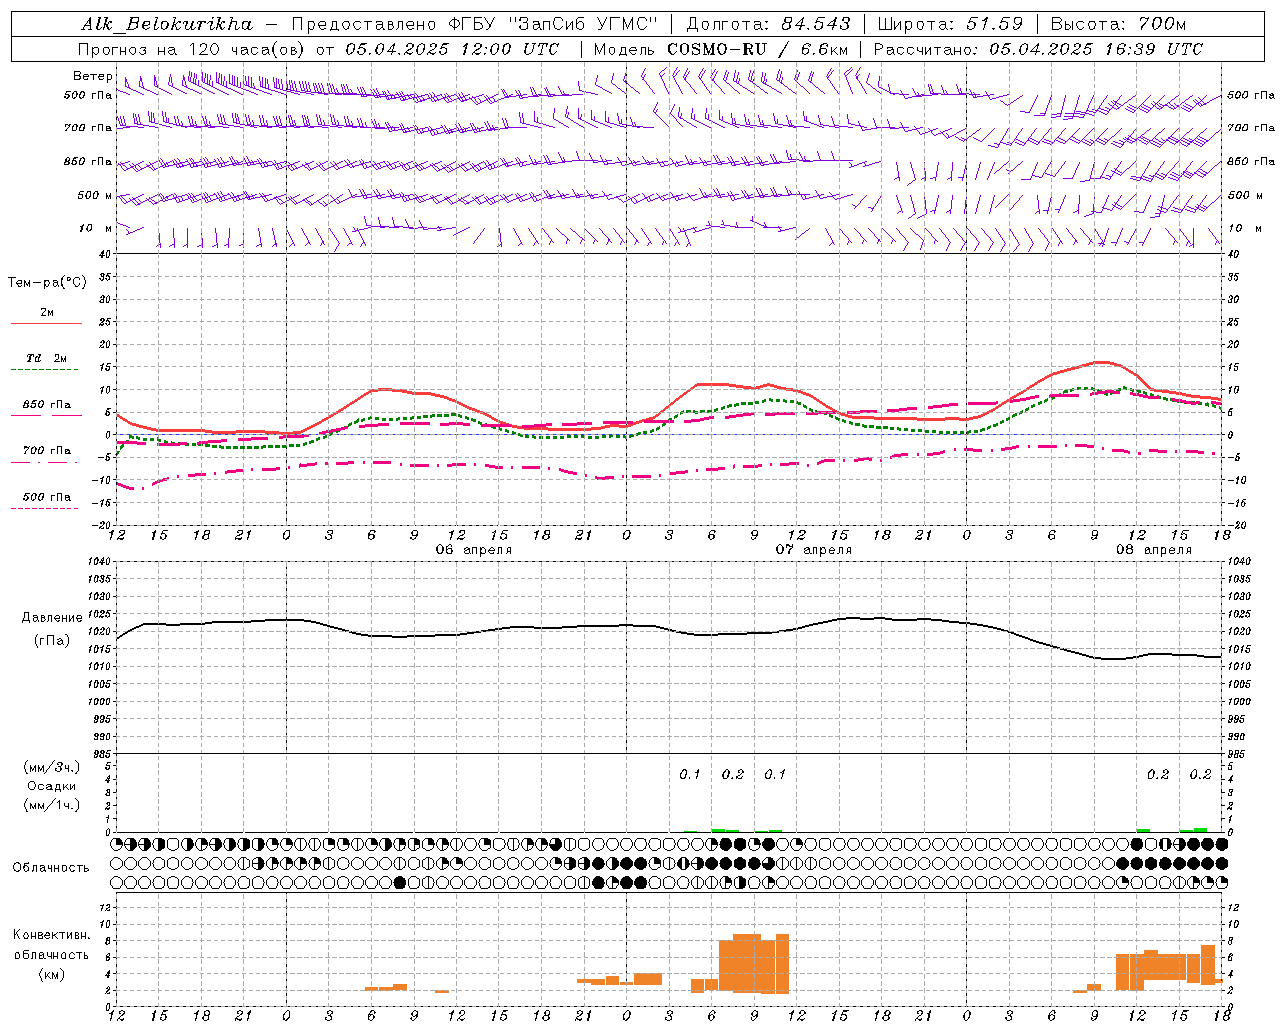Image resolution: width=1280 pixels, height=1024 pixels.
Task: Click the 985 value on left pressure axis
Action: pos(101,754)
